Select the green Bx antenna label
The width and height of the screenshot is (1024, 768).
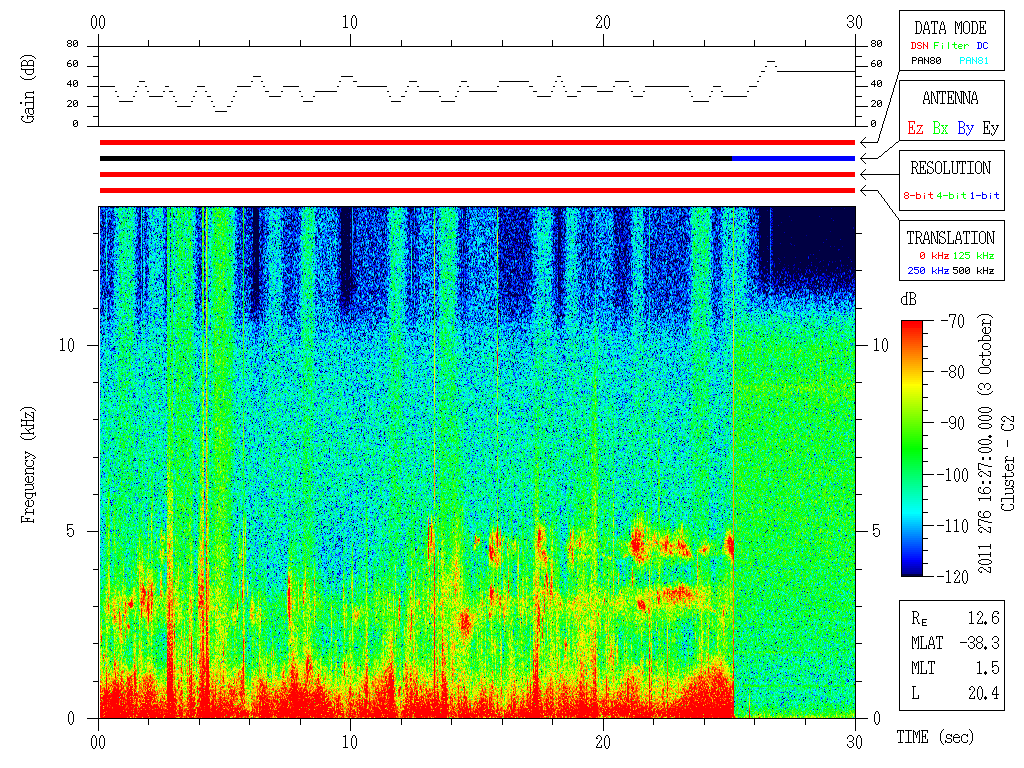pyautogui.click(x=940, y=128)
